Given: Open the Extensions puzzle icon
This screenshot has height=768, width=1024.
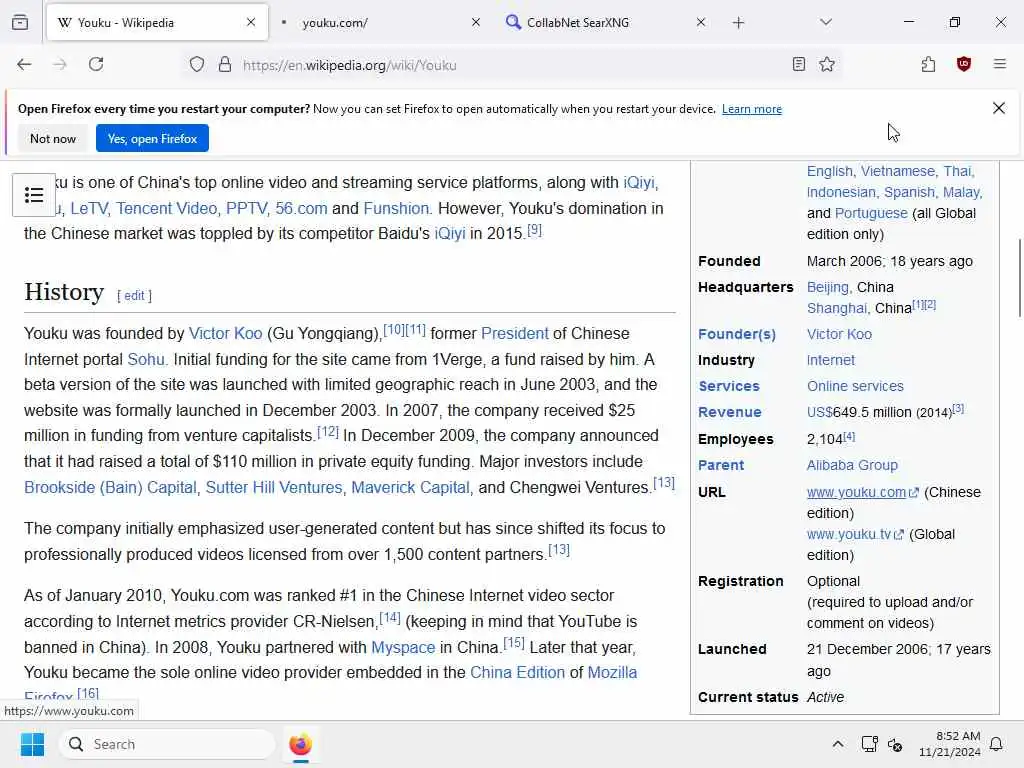Looking at the screenshot, I should [x=928, y=64].
